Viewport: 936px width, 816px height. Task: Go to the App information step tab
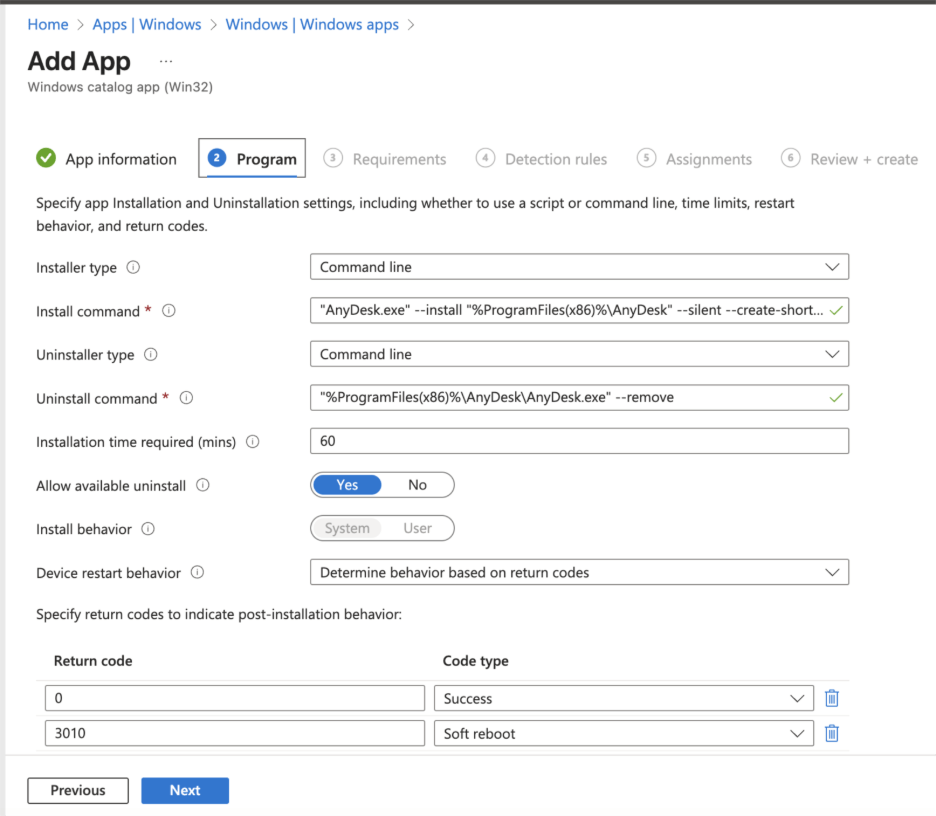[x=107, y=159]
